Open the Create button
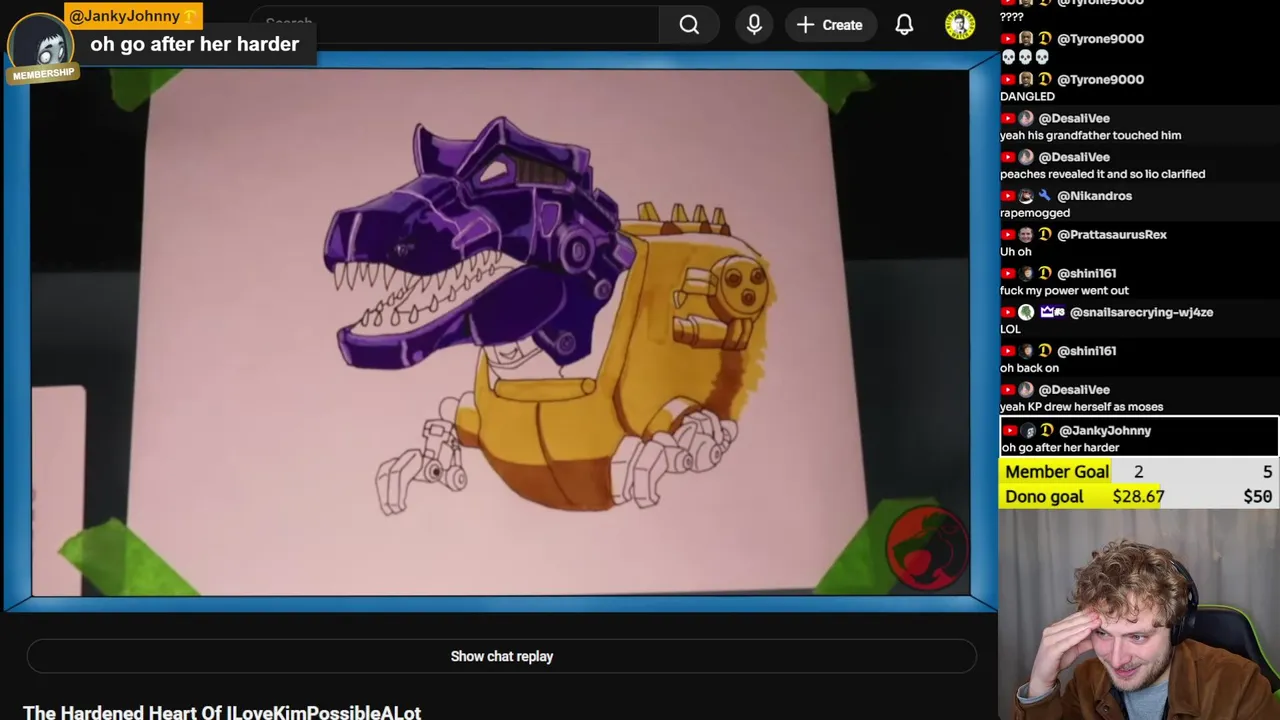This screenshot has height=720, width=1280. [829, 25]
